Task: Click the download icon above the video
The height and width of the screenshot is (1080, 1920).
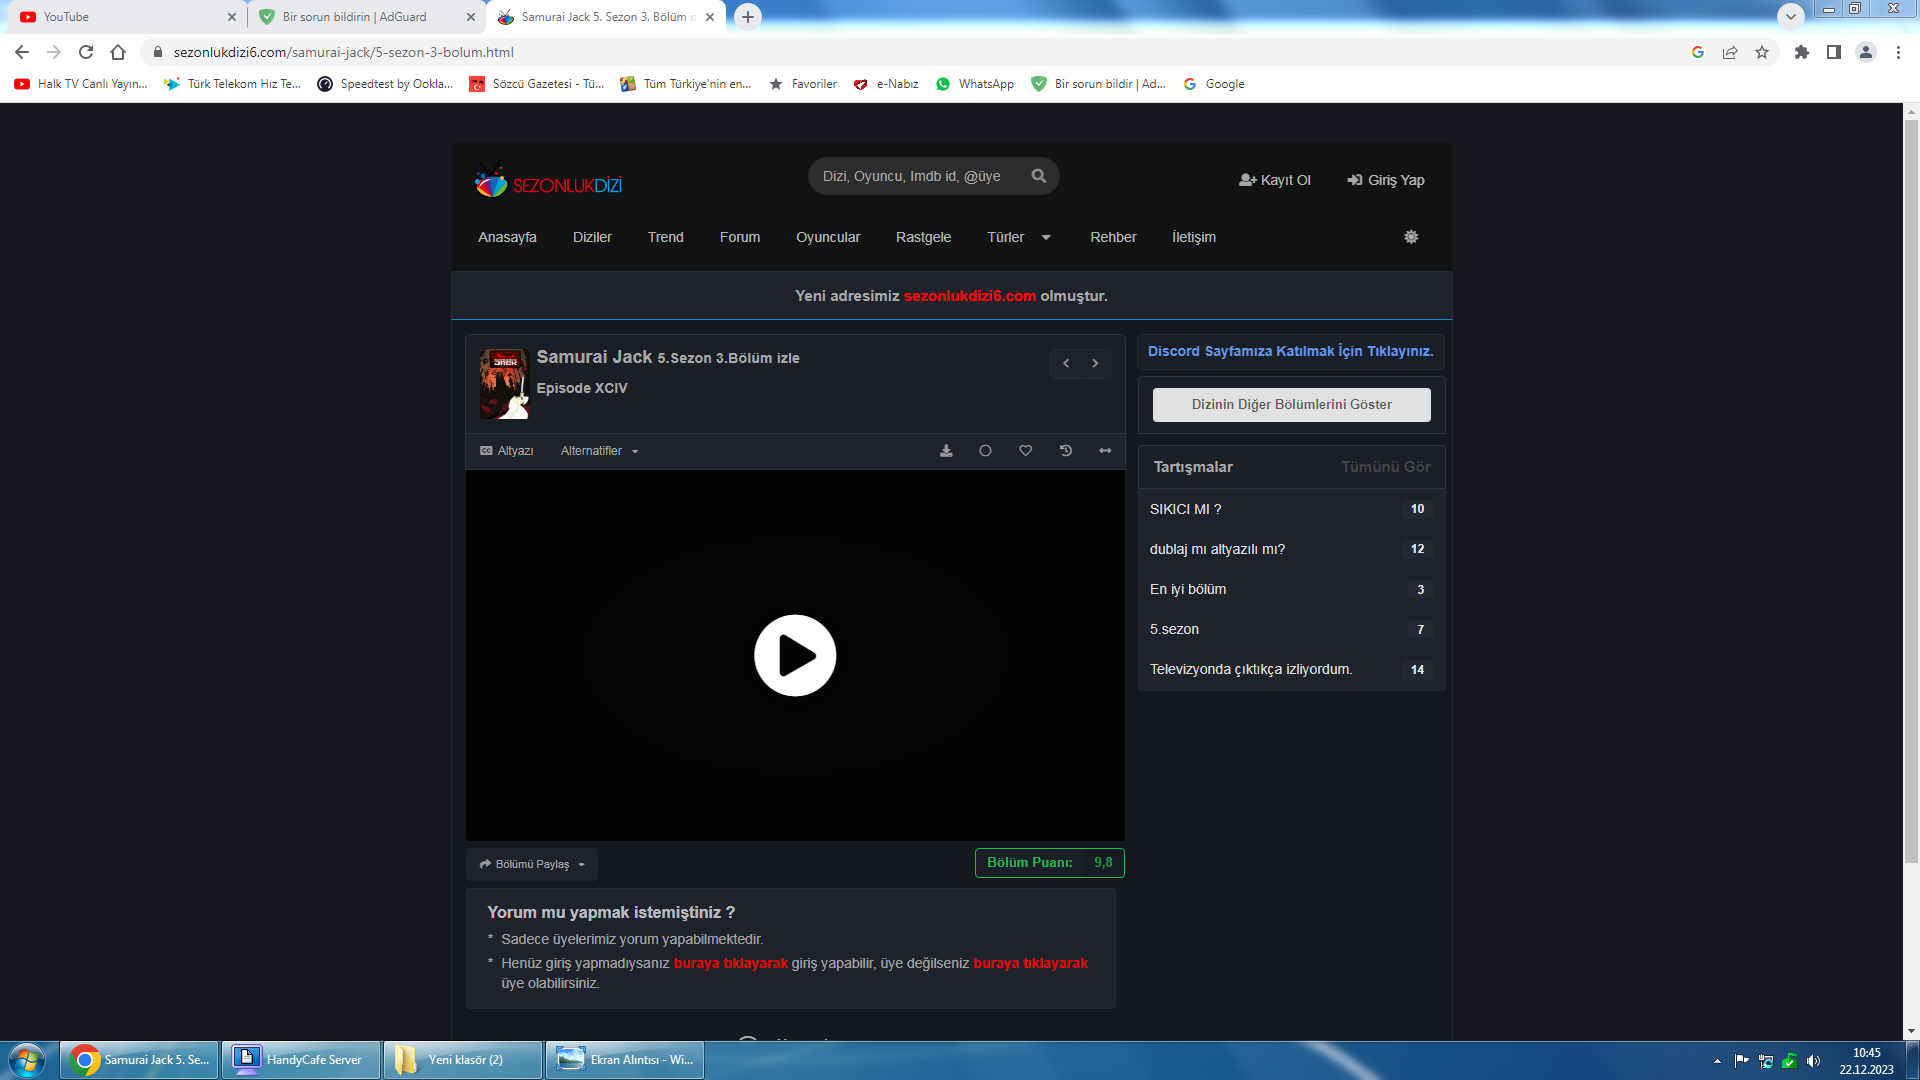Action: tap(946, 451)
